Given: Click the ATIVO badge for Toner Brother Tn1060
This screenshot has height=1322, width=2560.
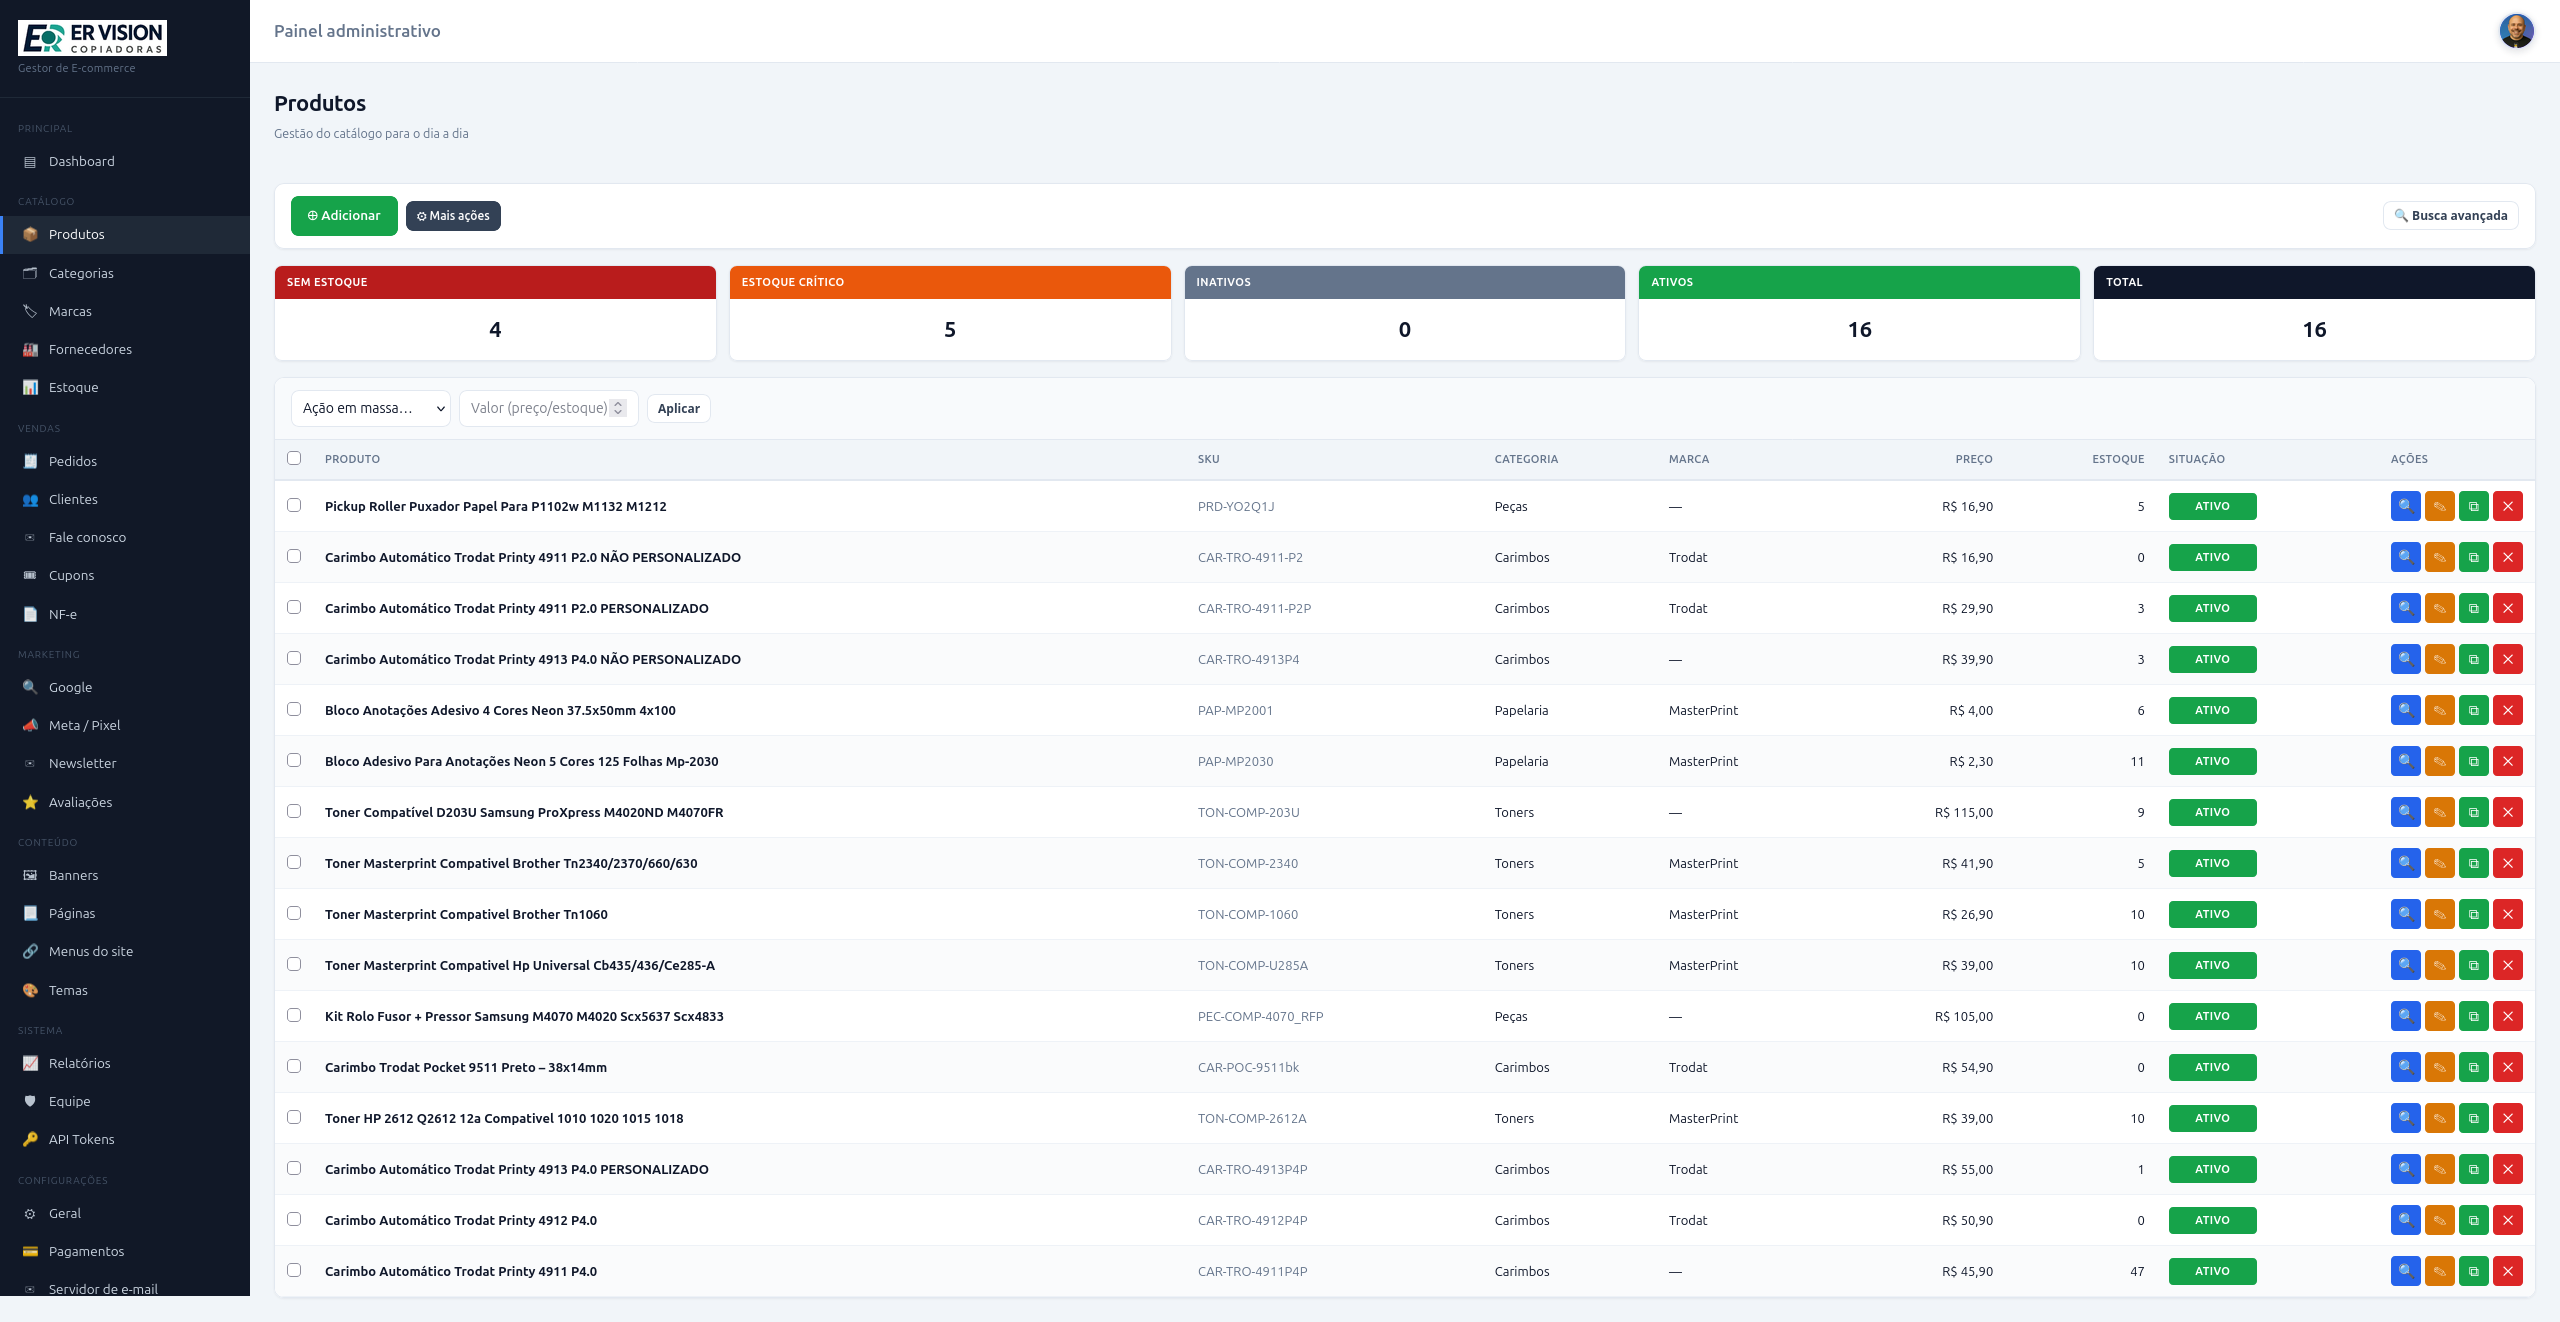Looking at the screenshot, I should click(2212, 914).
